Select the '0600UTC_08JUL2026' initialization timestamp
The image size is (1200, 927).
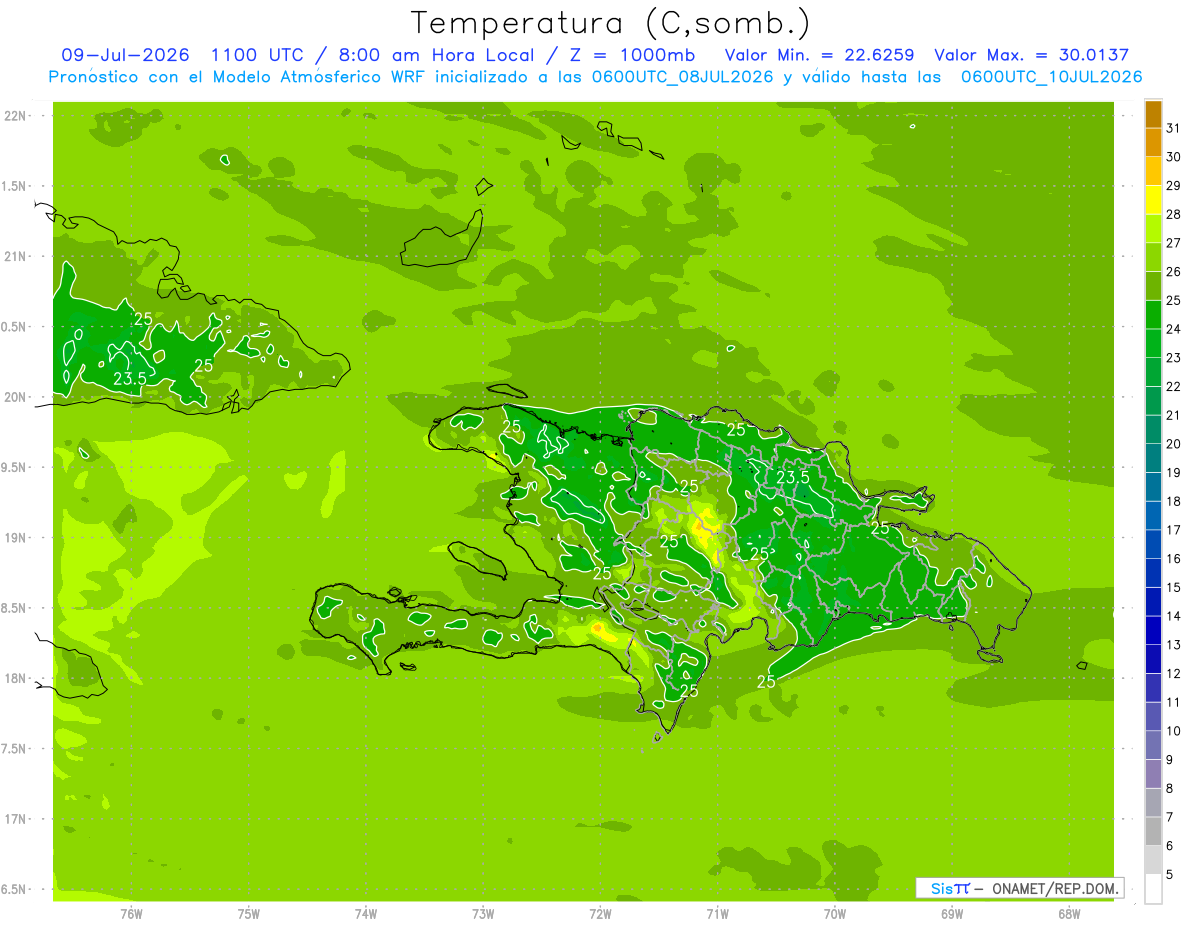pos(683,77)
